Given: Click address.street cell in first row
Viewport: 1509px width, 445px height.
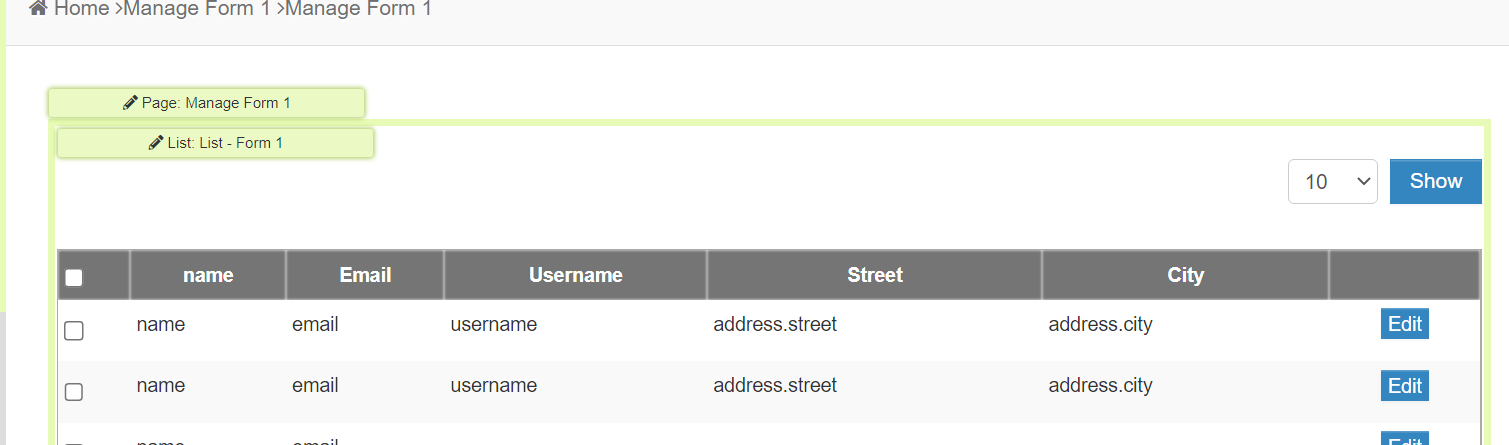Looking at the screenshot, I should coord(774,325).
